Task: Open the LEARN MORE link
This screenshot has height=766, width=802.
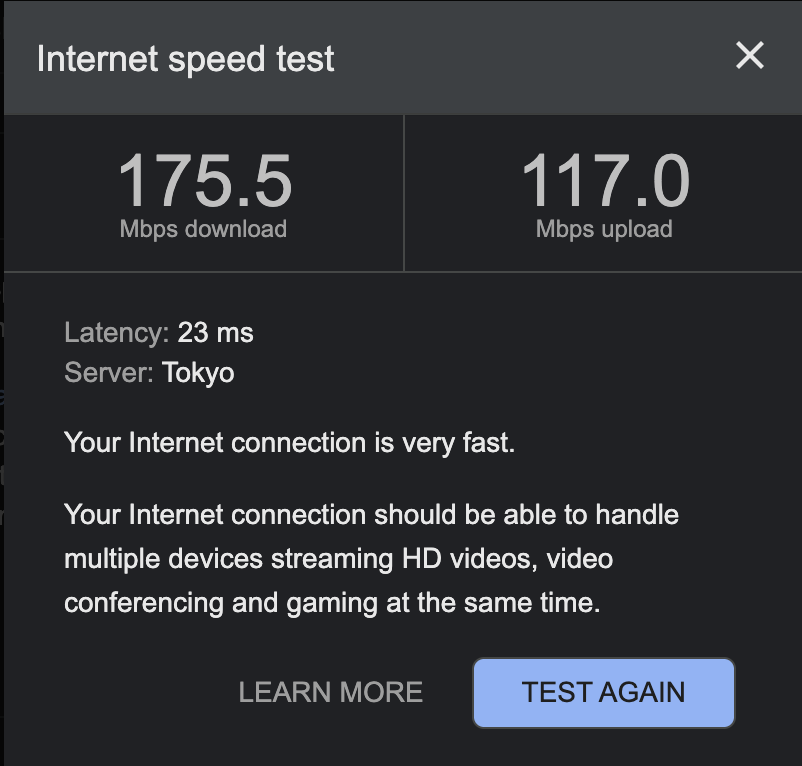Action: click(330, 692)
